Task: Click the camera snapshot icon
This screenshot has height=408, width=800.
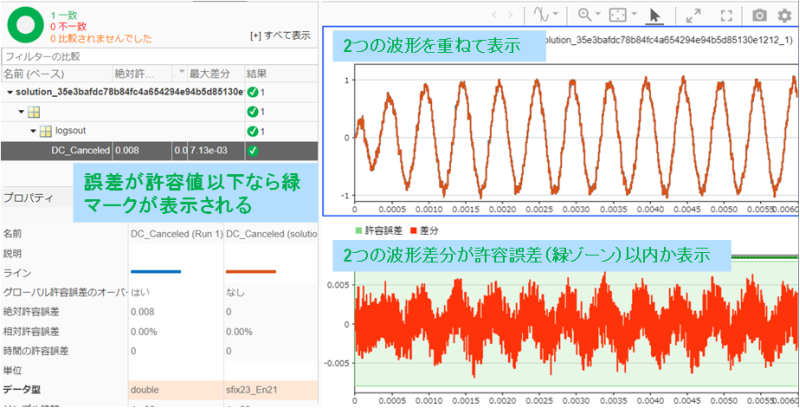Action: point(760,16)
